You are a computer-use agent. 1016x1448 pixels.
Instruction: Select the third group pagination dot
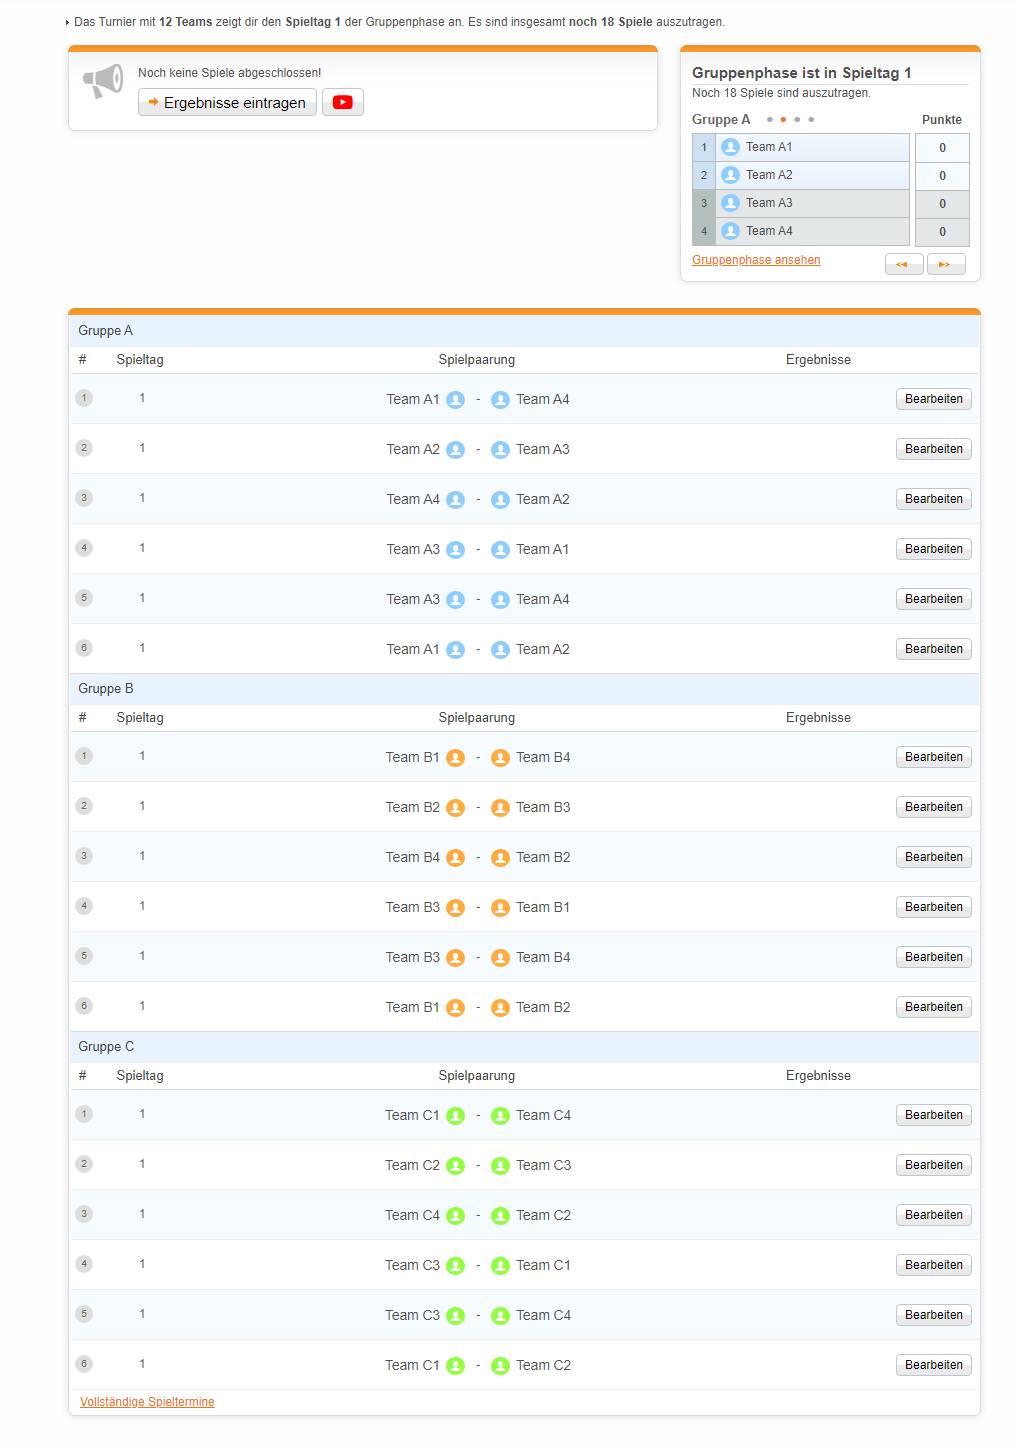coord(797,120)
